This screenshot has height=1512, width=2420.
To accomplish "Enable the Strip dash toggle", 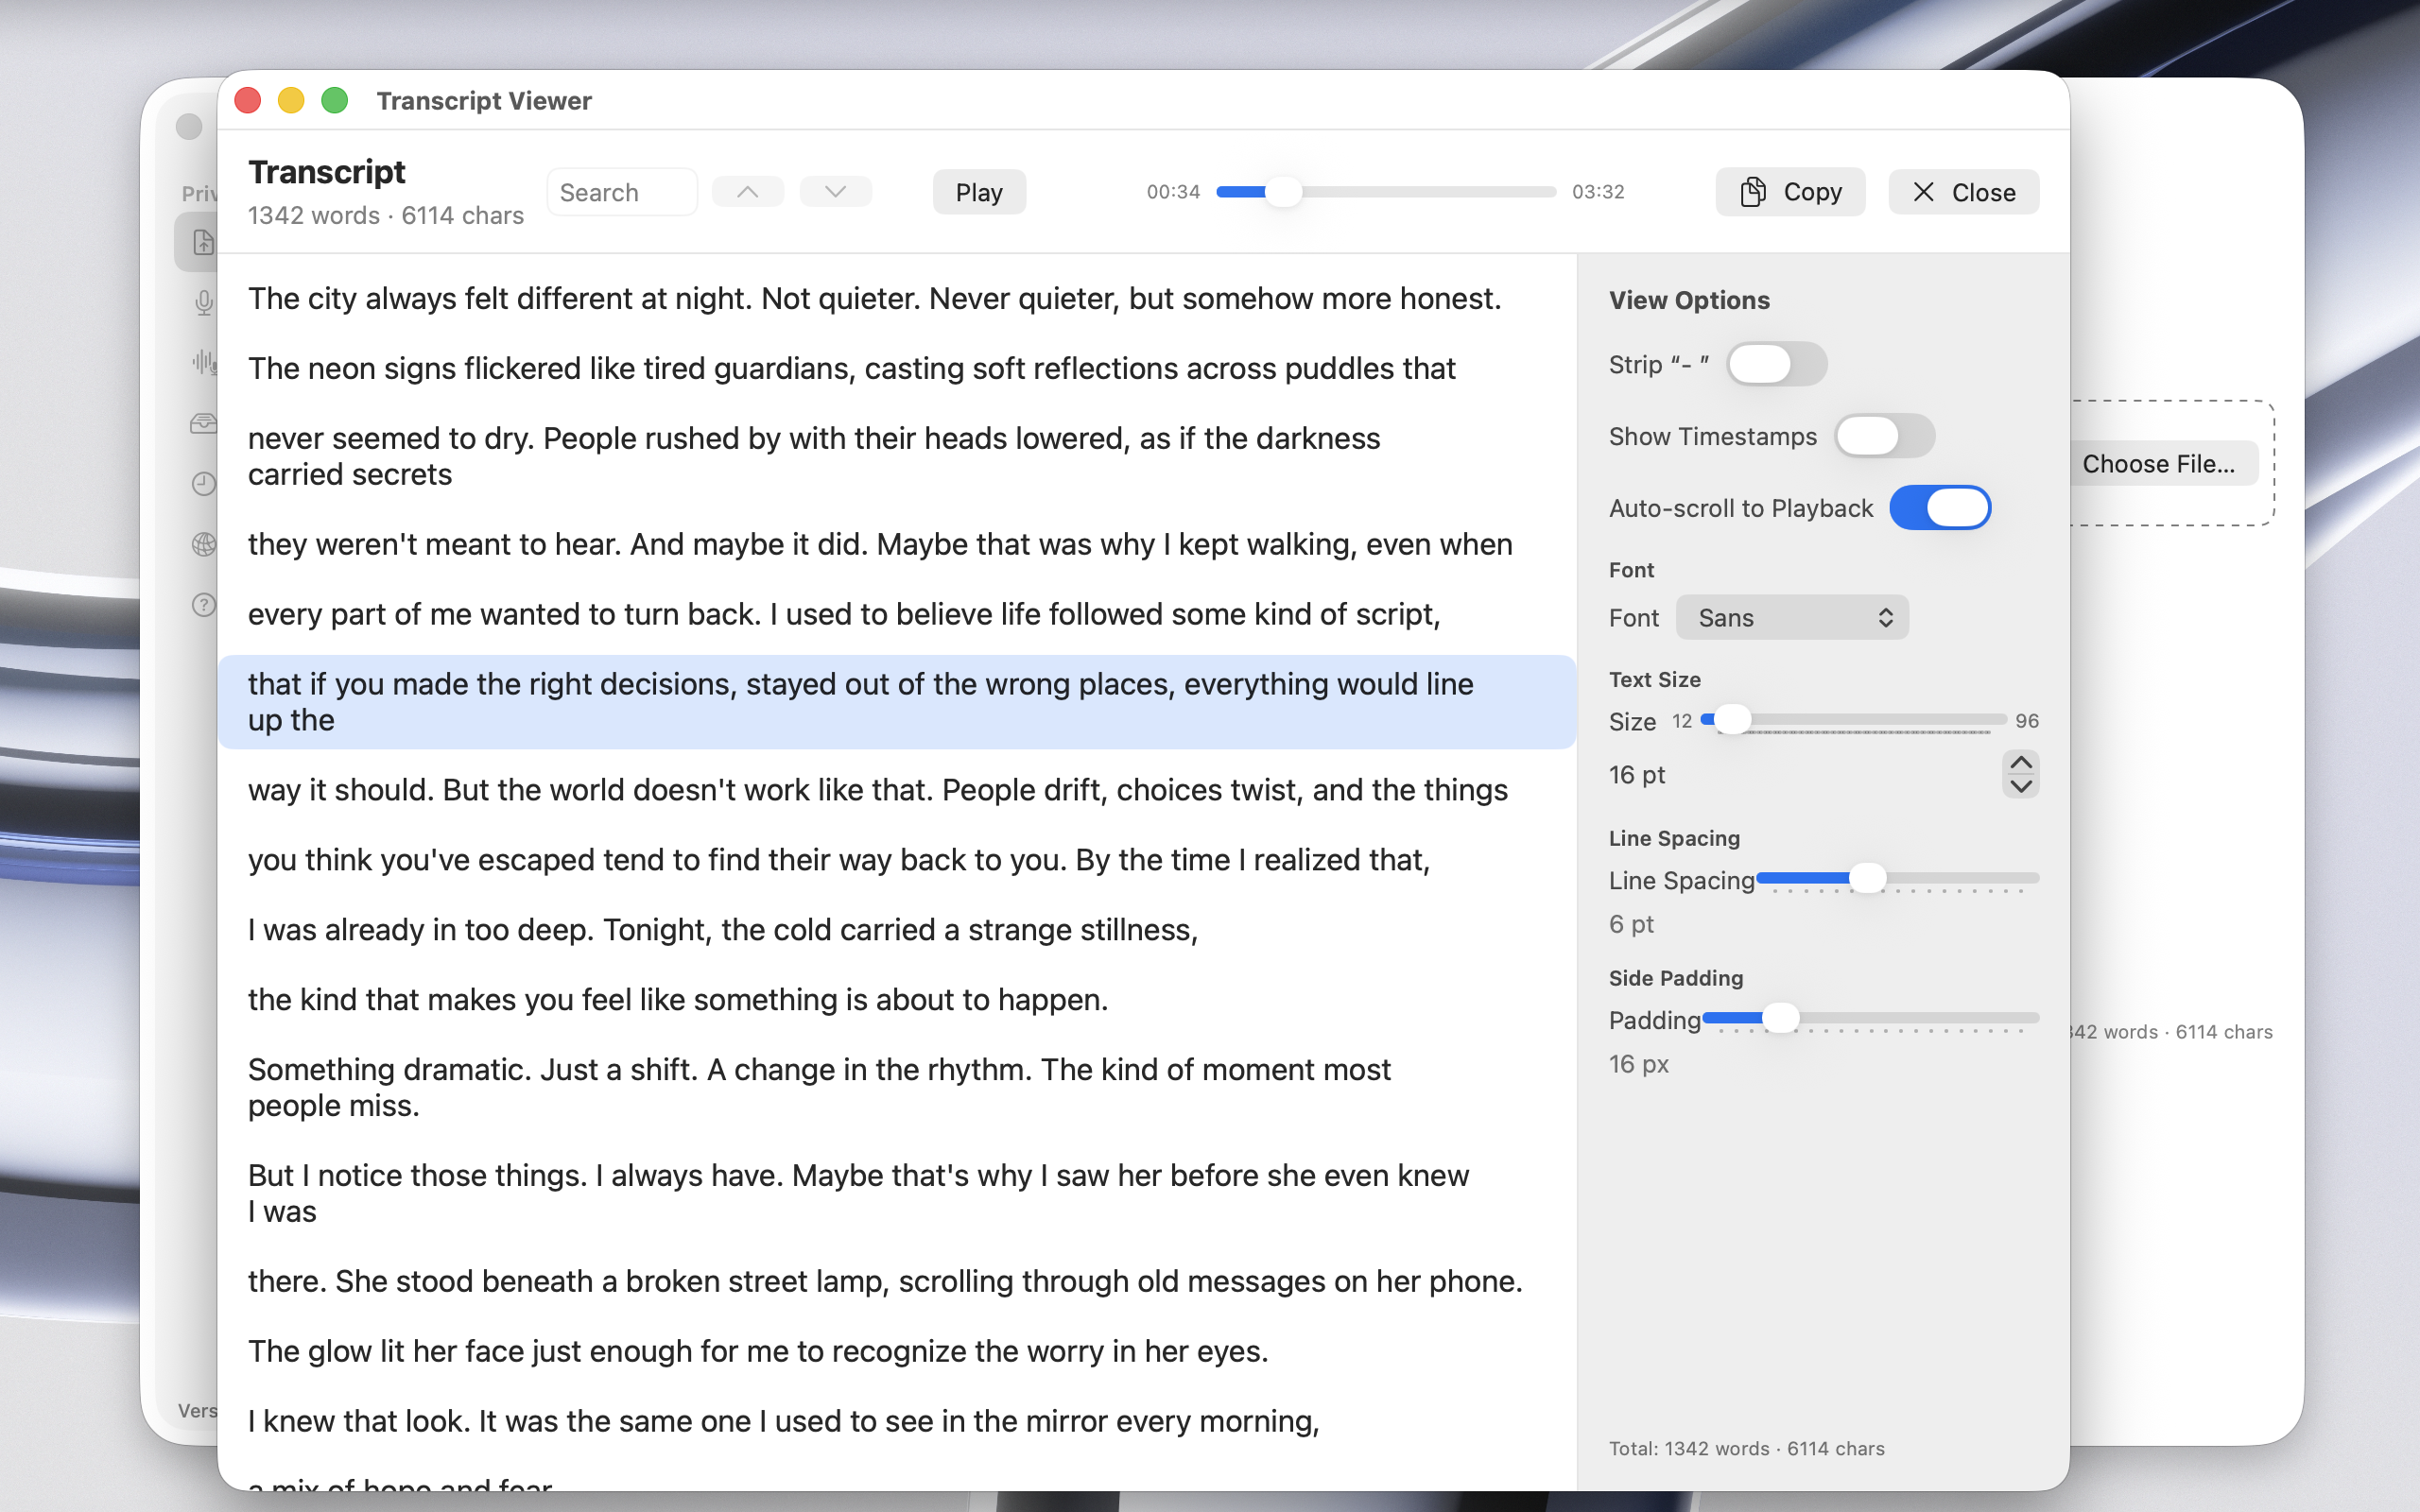I will (x=1776, y=364).
